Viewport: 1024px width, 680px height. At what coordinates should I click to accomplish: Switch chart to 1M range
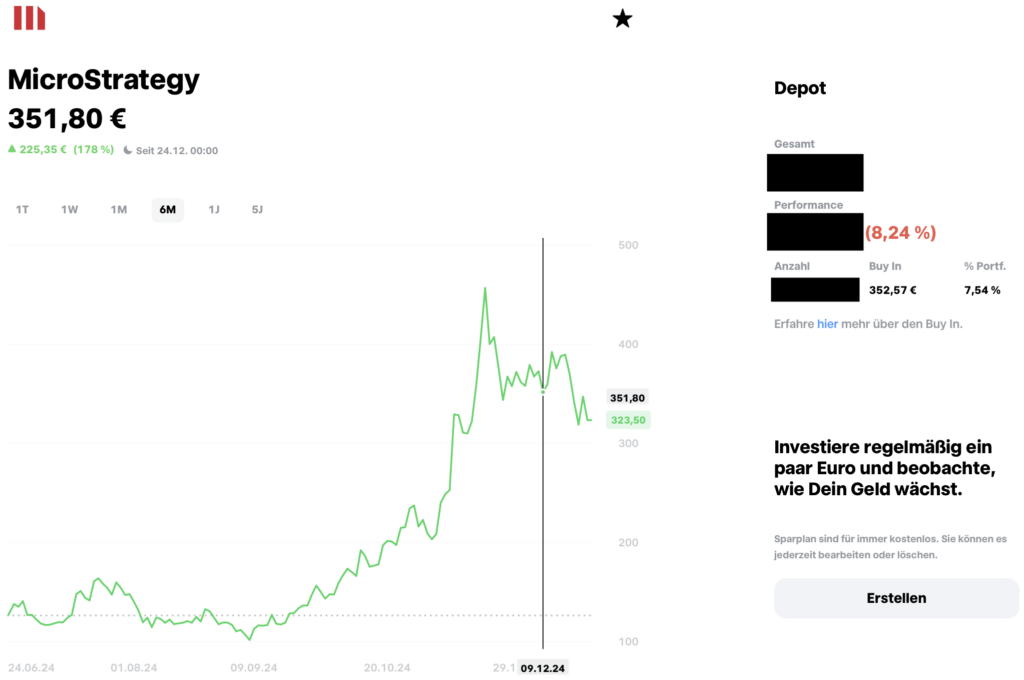(x=118, y=210)
